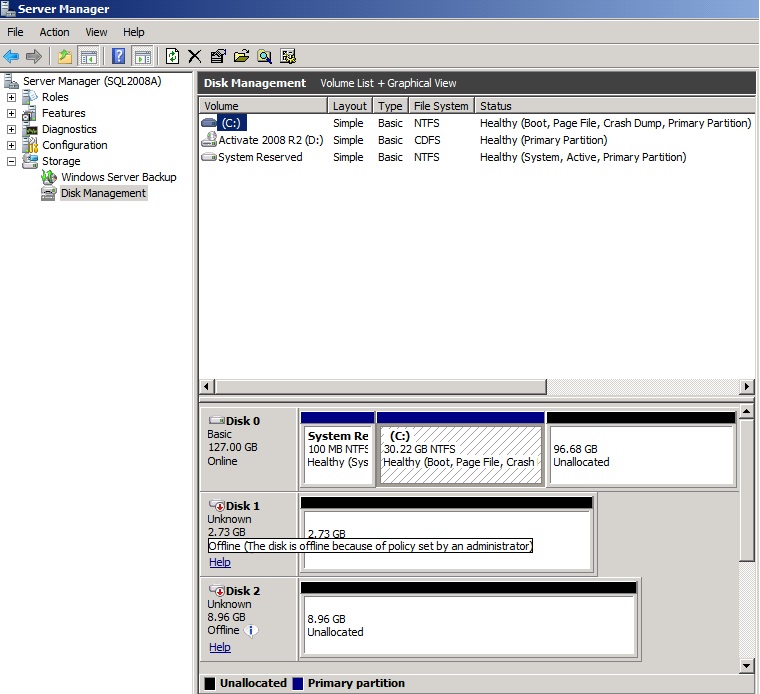Click the Diagnostics node icon
760x694 pixels.
tap(31, 129)
